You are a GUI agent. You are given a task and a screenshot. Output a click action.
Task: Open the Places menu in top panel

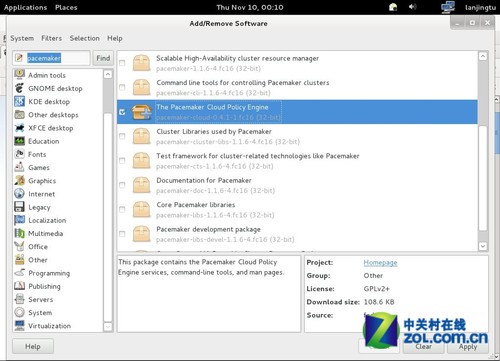66,7
